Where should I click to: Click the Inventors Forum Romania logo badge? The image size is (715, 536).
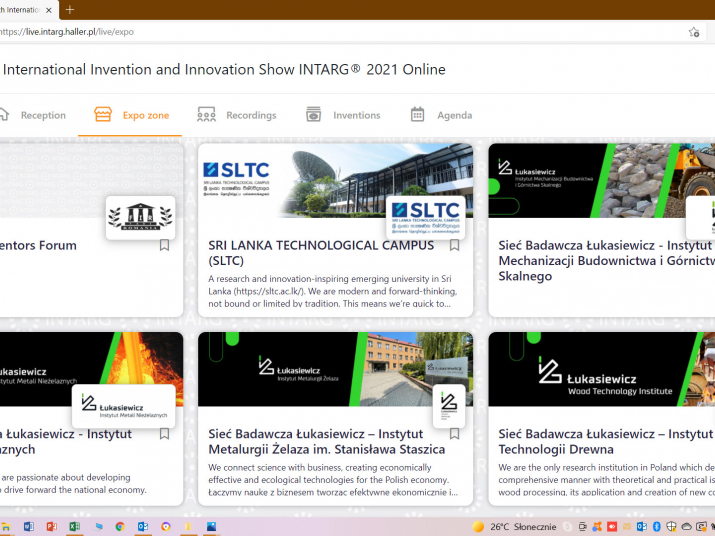coord(140,216)
